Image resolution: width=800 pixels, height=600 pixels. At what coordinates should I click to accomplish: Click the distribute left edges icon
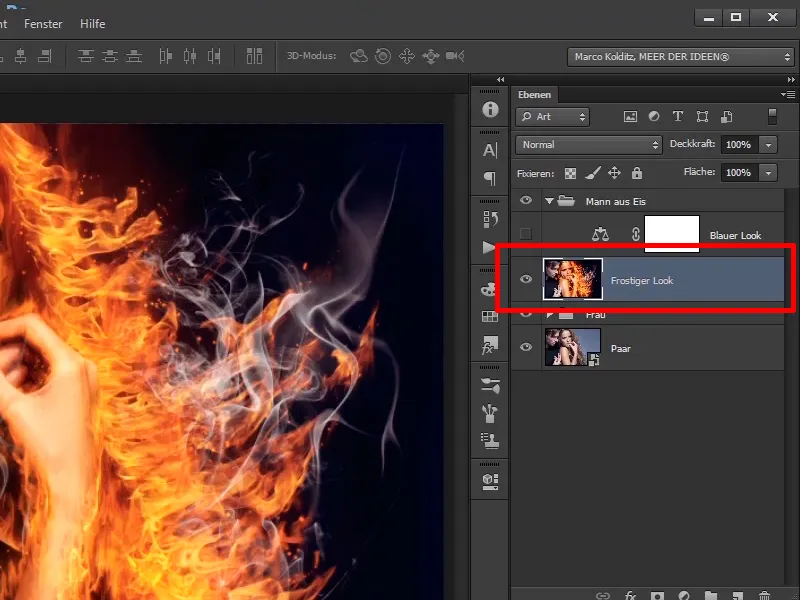click(x=165, y=56)
